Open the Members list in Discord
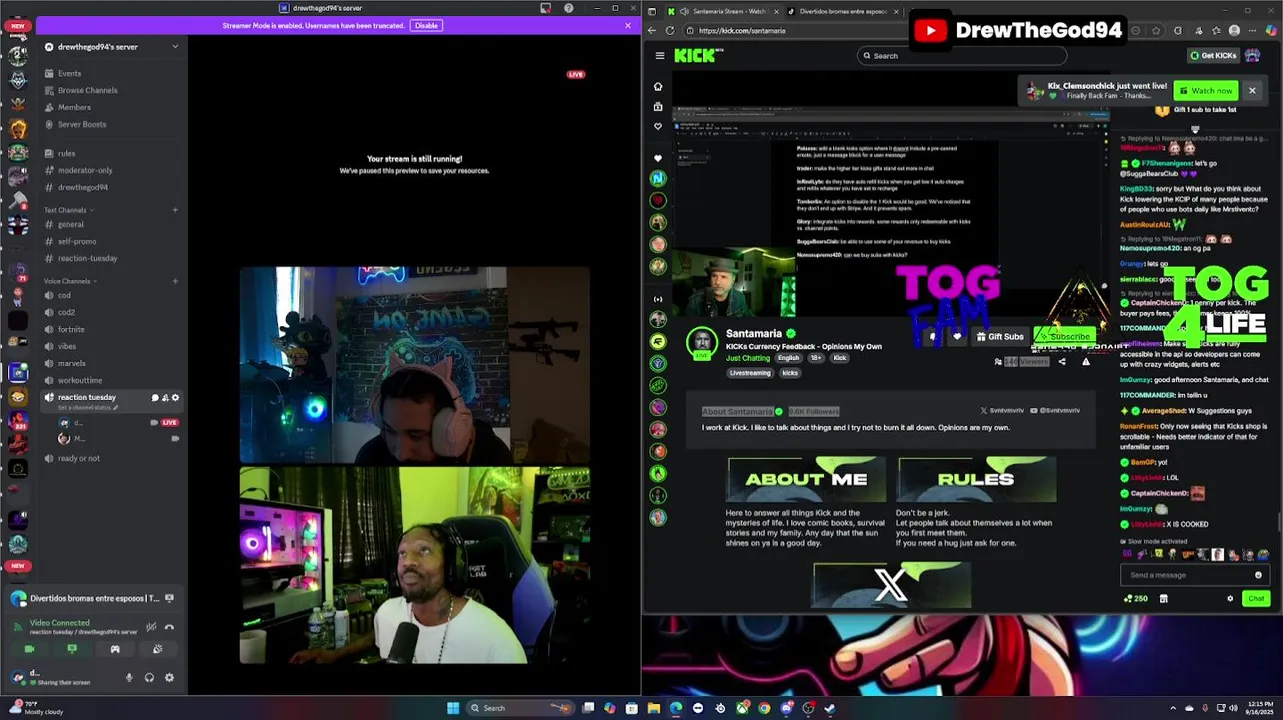Image resolution: width=1283 pixels, height=720 pixels. [x=74, y=107]
